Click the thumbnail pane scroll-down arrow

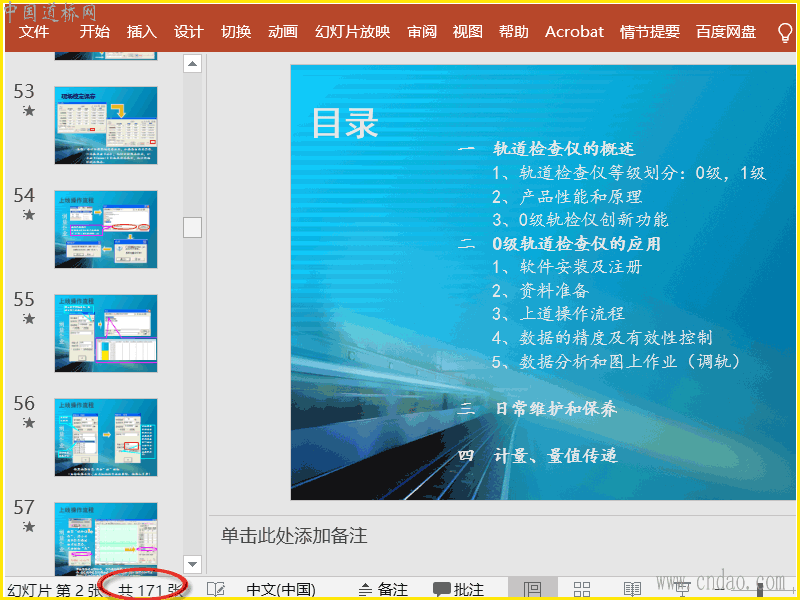click(192, 564)
